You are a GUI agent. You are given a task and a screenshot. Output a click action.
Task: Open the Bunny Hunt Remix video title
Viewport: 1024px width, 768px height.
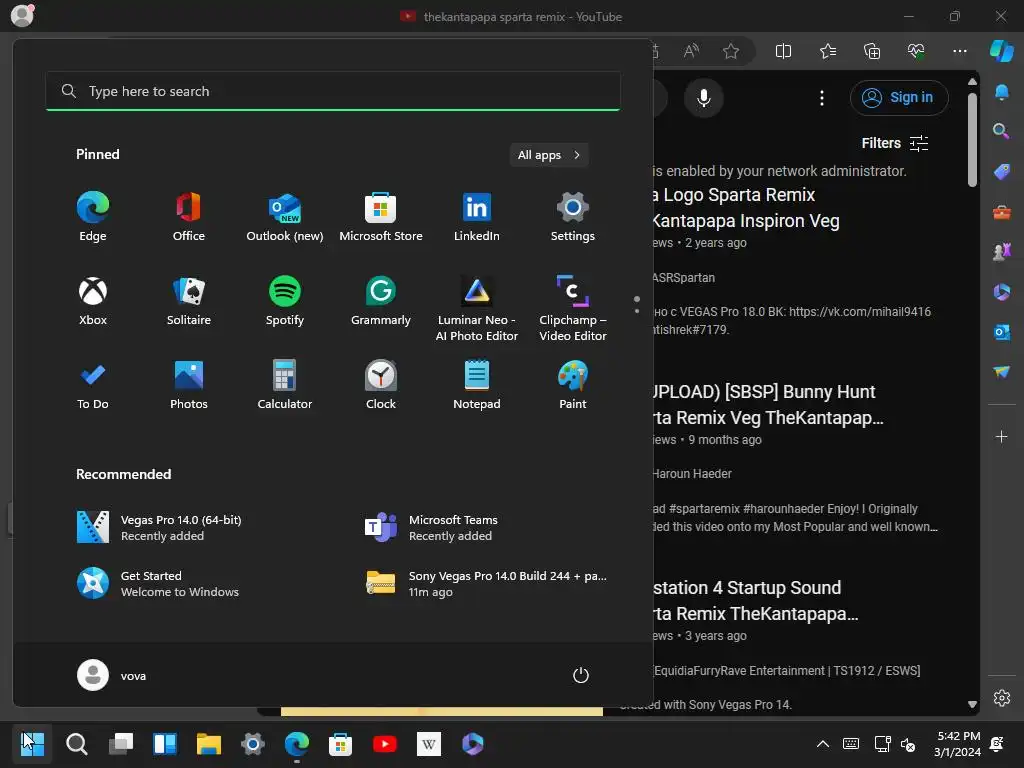(768, 404)
